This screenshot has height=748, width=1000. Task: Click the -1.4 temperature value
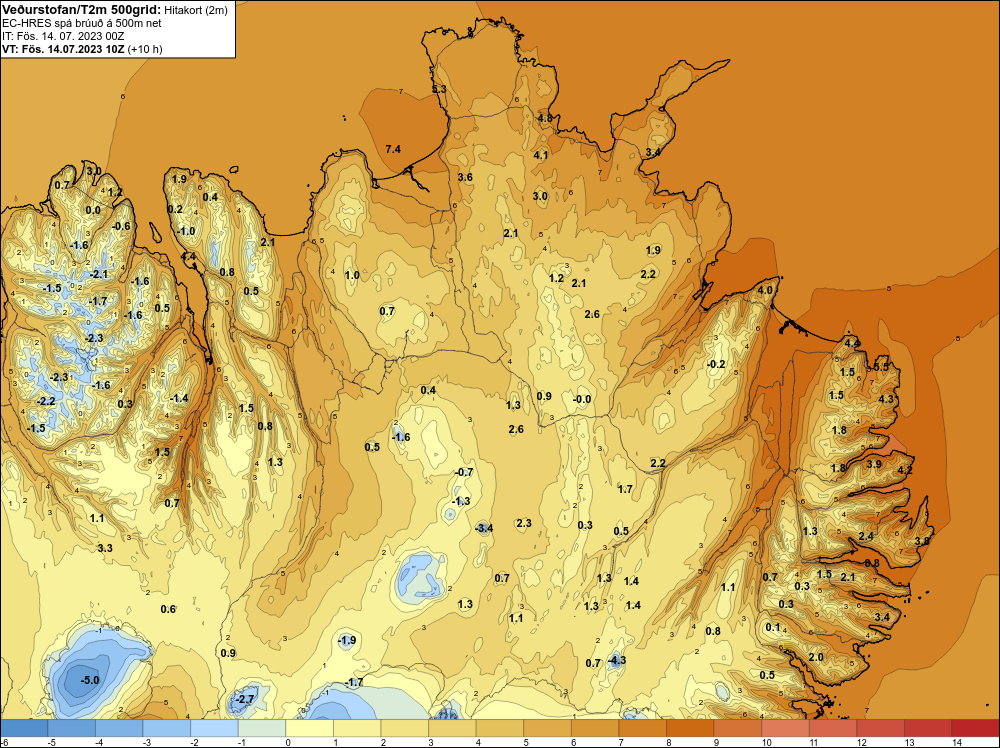[179, 399]
